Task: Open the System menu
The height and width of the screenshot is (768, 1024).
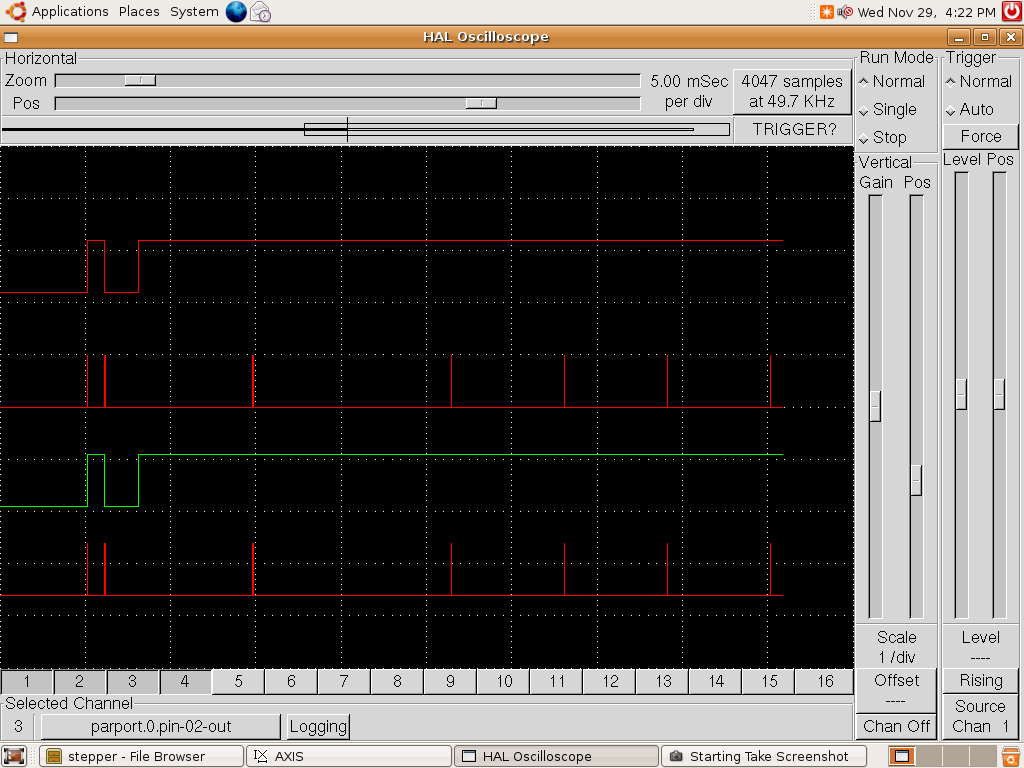Action: (194, 11)
